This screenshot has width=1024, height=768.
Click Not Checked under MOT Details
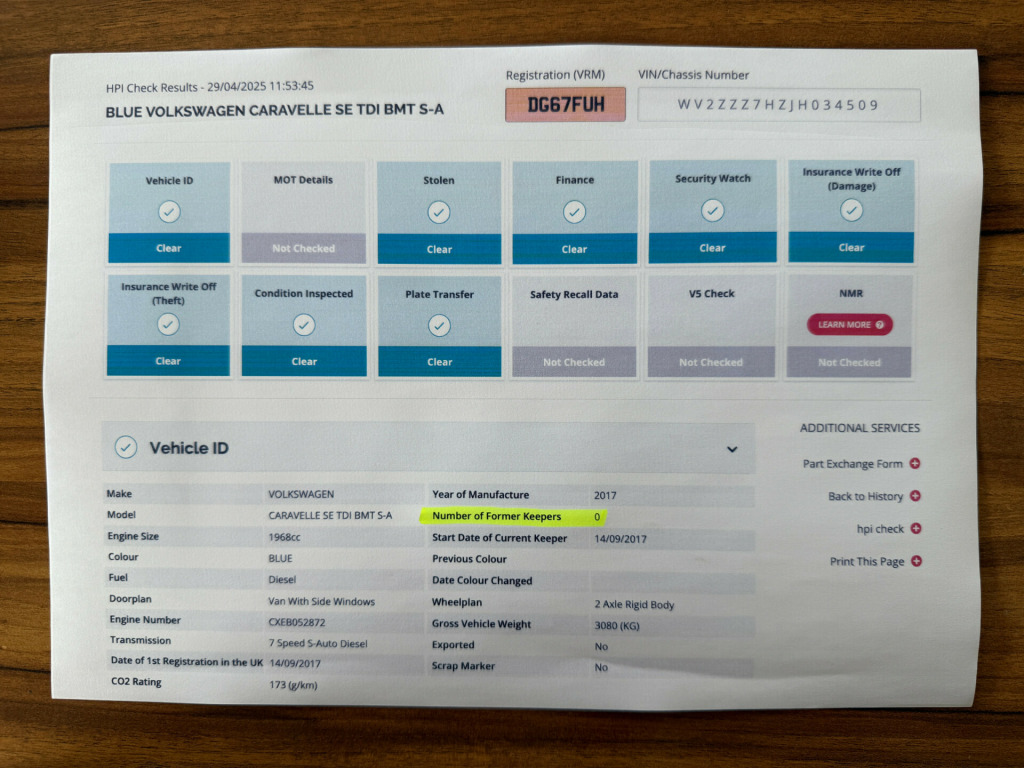pos(304,248)
